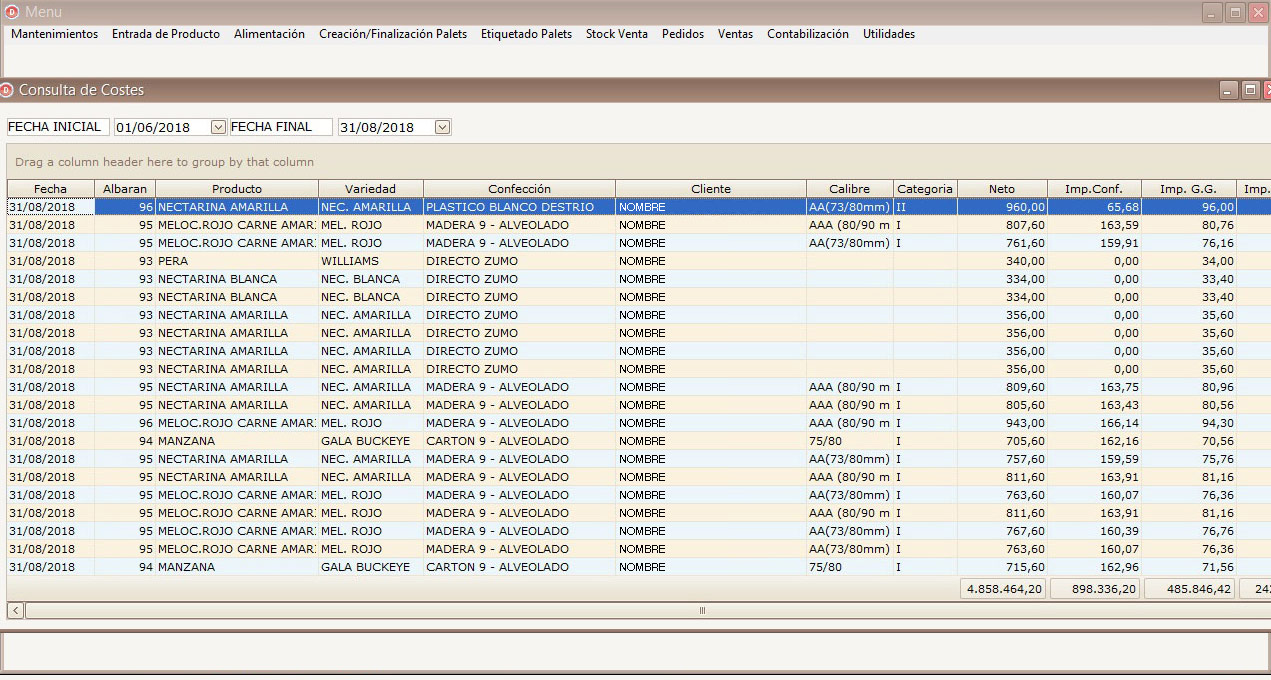Viewport: 1271px width, 680px height.
Task: Click the Imp. G.G. value 70,56
Action: [1188, 441]
